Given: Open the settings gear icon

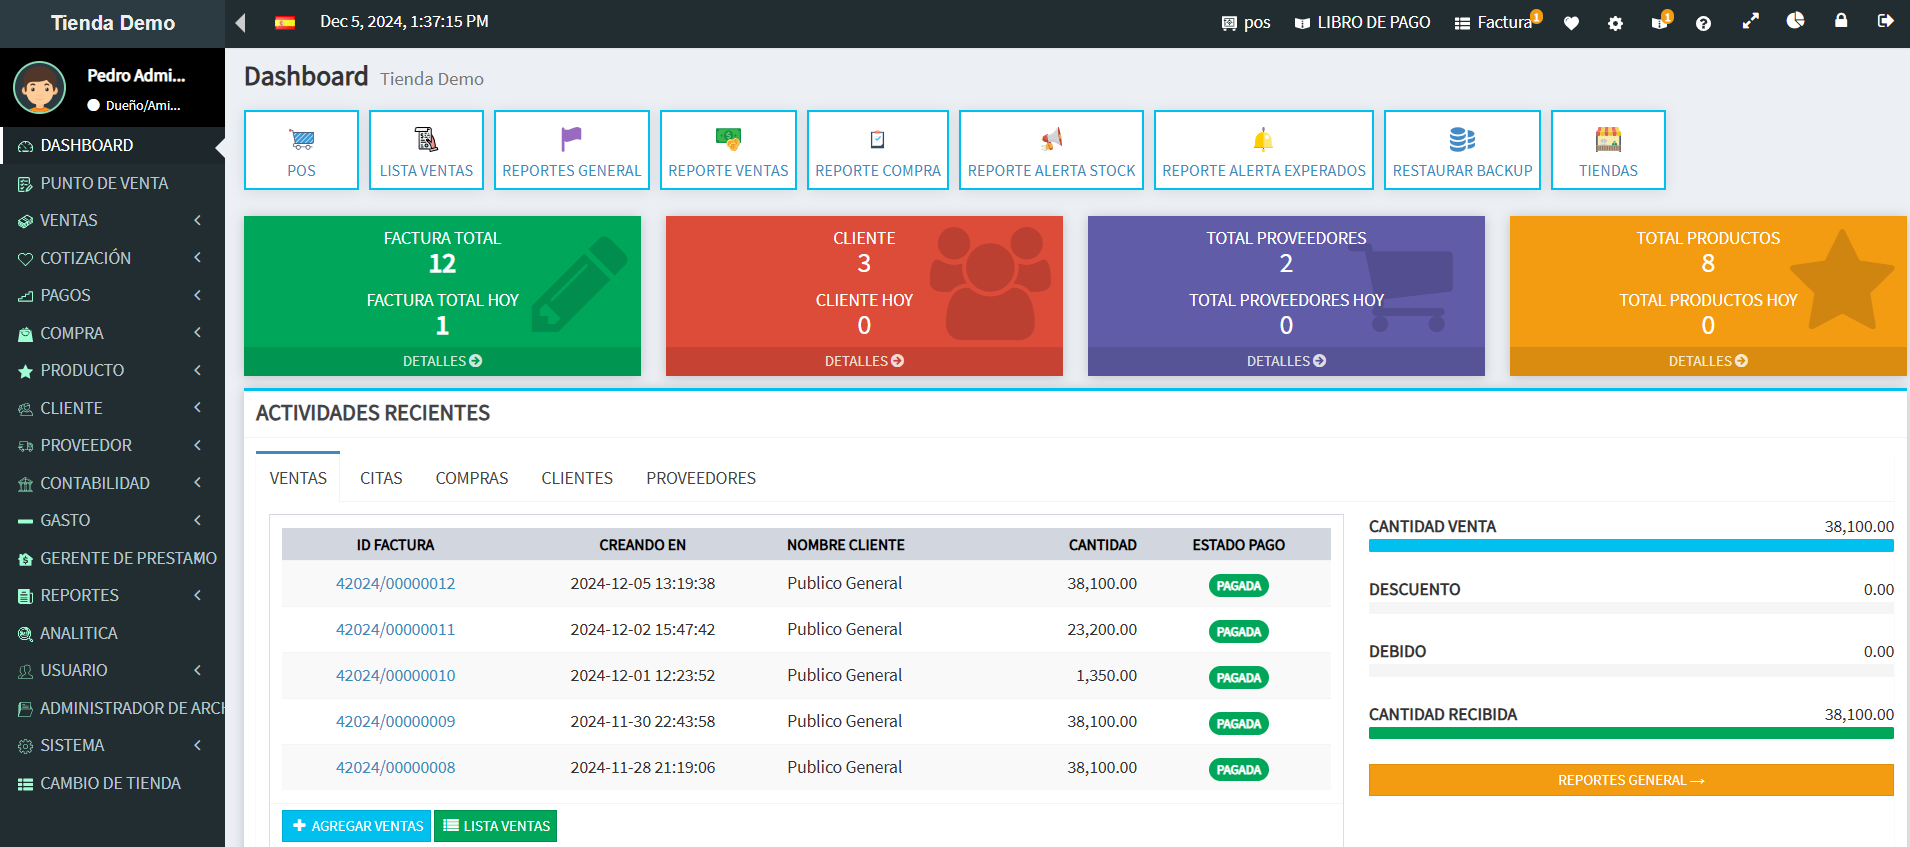Looking at the screenshot, I should (x=1615, y=23).
